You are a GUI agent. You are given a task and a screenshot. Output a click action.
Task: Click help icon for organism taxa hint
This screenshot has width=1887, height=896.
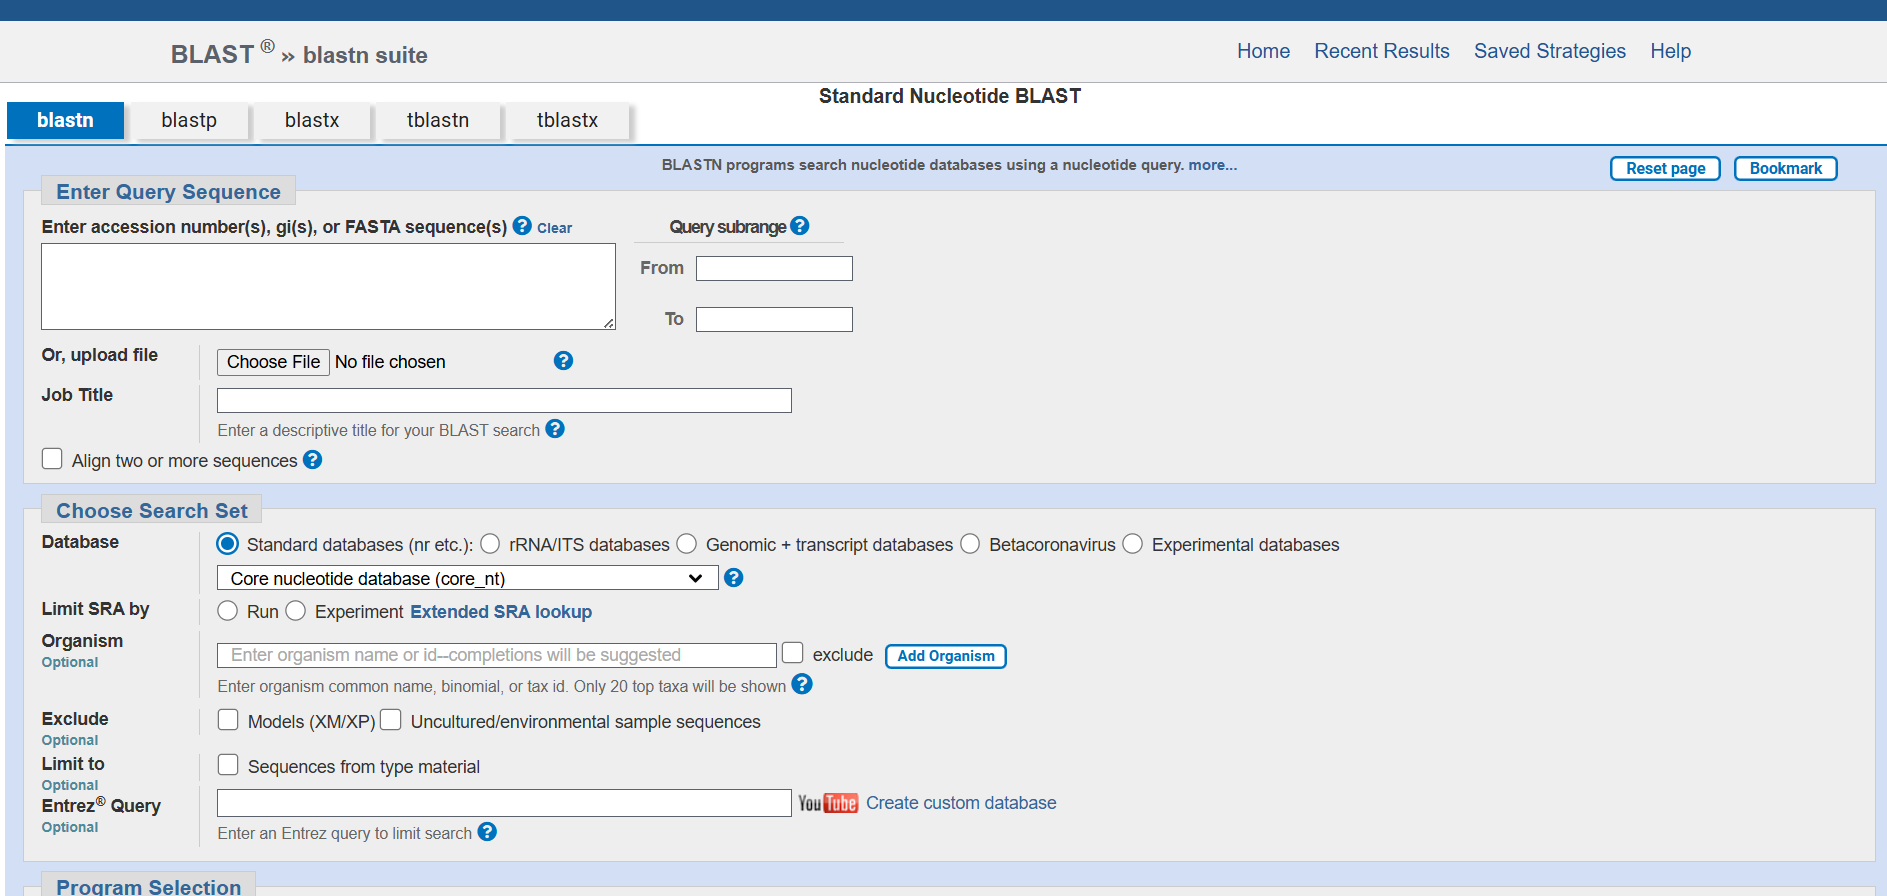click(802, 684)
